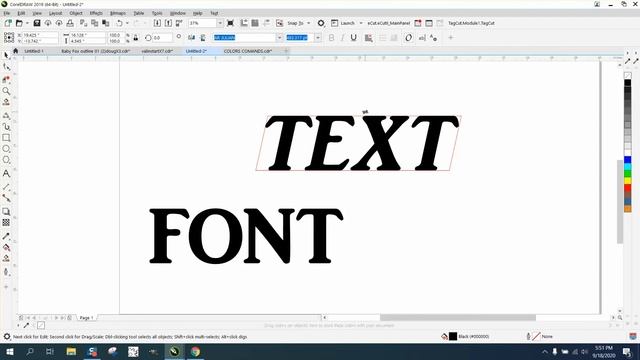The height and width of the screenshot is (360, 640).
Task: Toggle mirror text horizontally
Action: 191,38
